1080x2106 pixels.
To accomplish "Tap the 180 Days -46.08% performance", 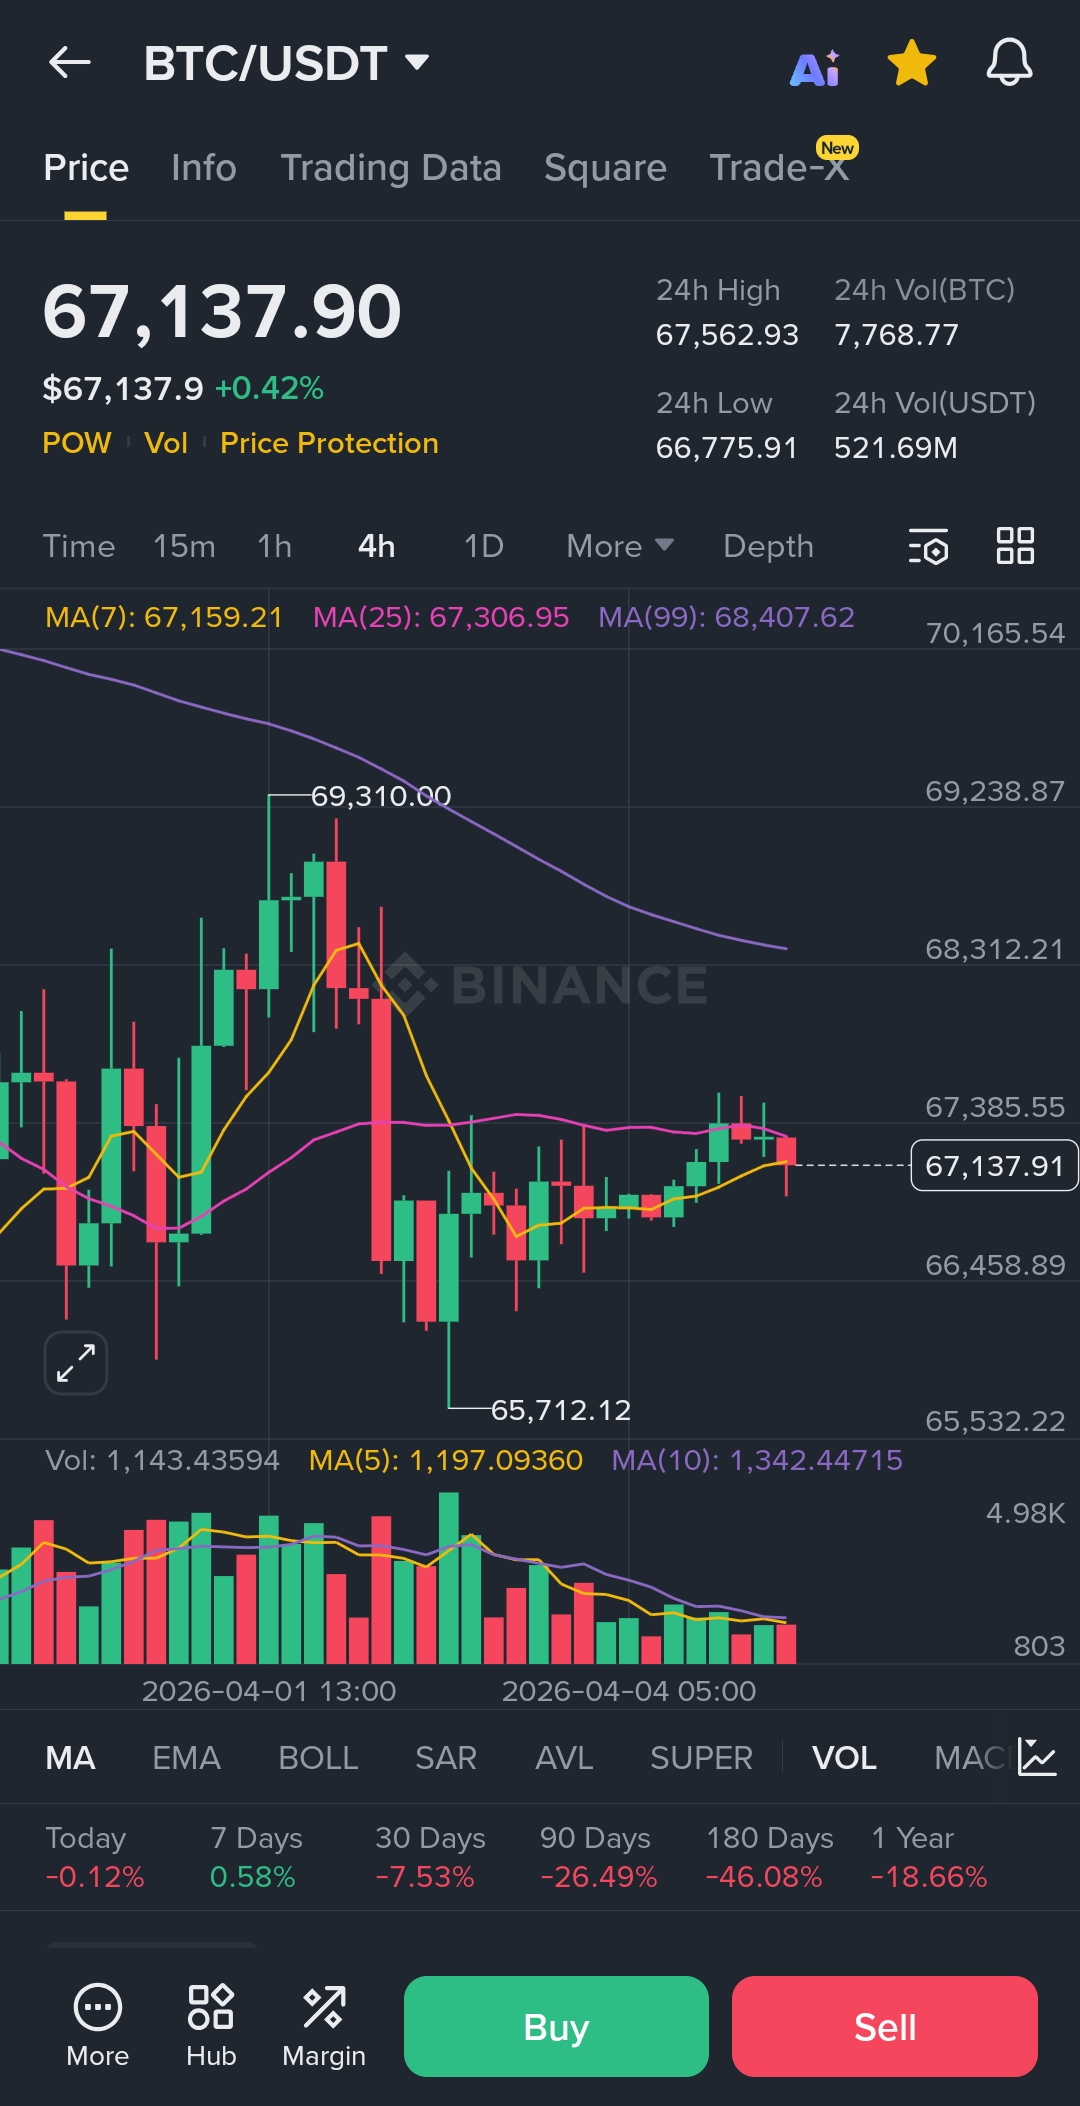I will [x=769, y=1857].
